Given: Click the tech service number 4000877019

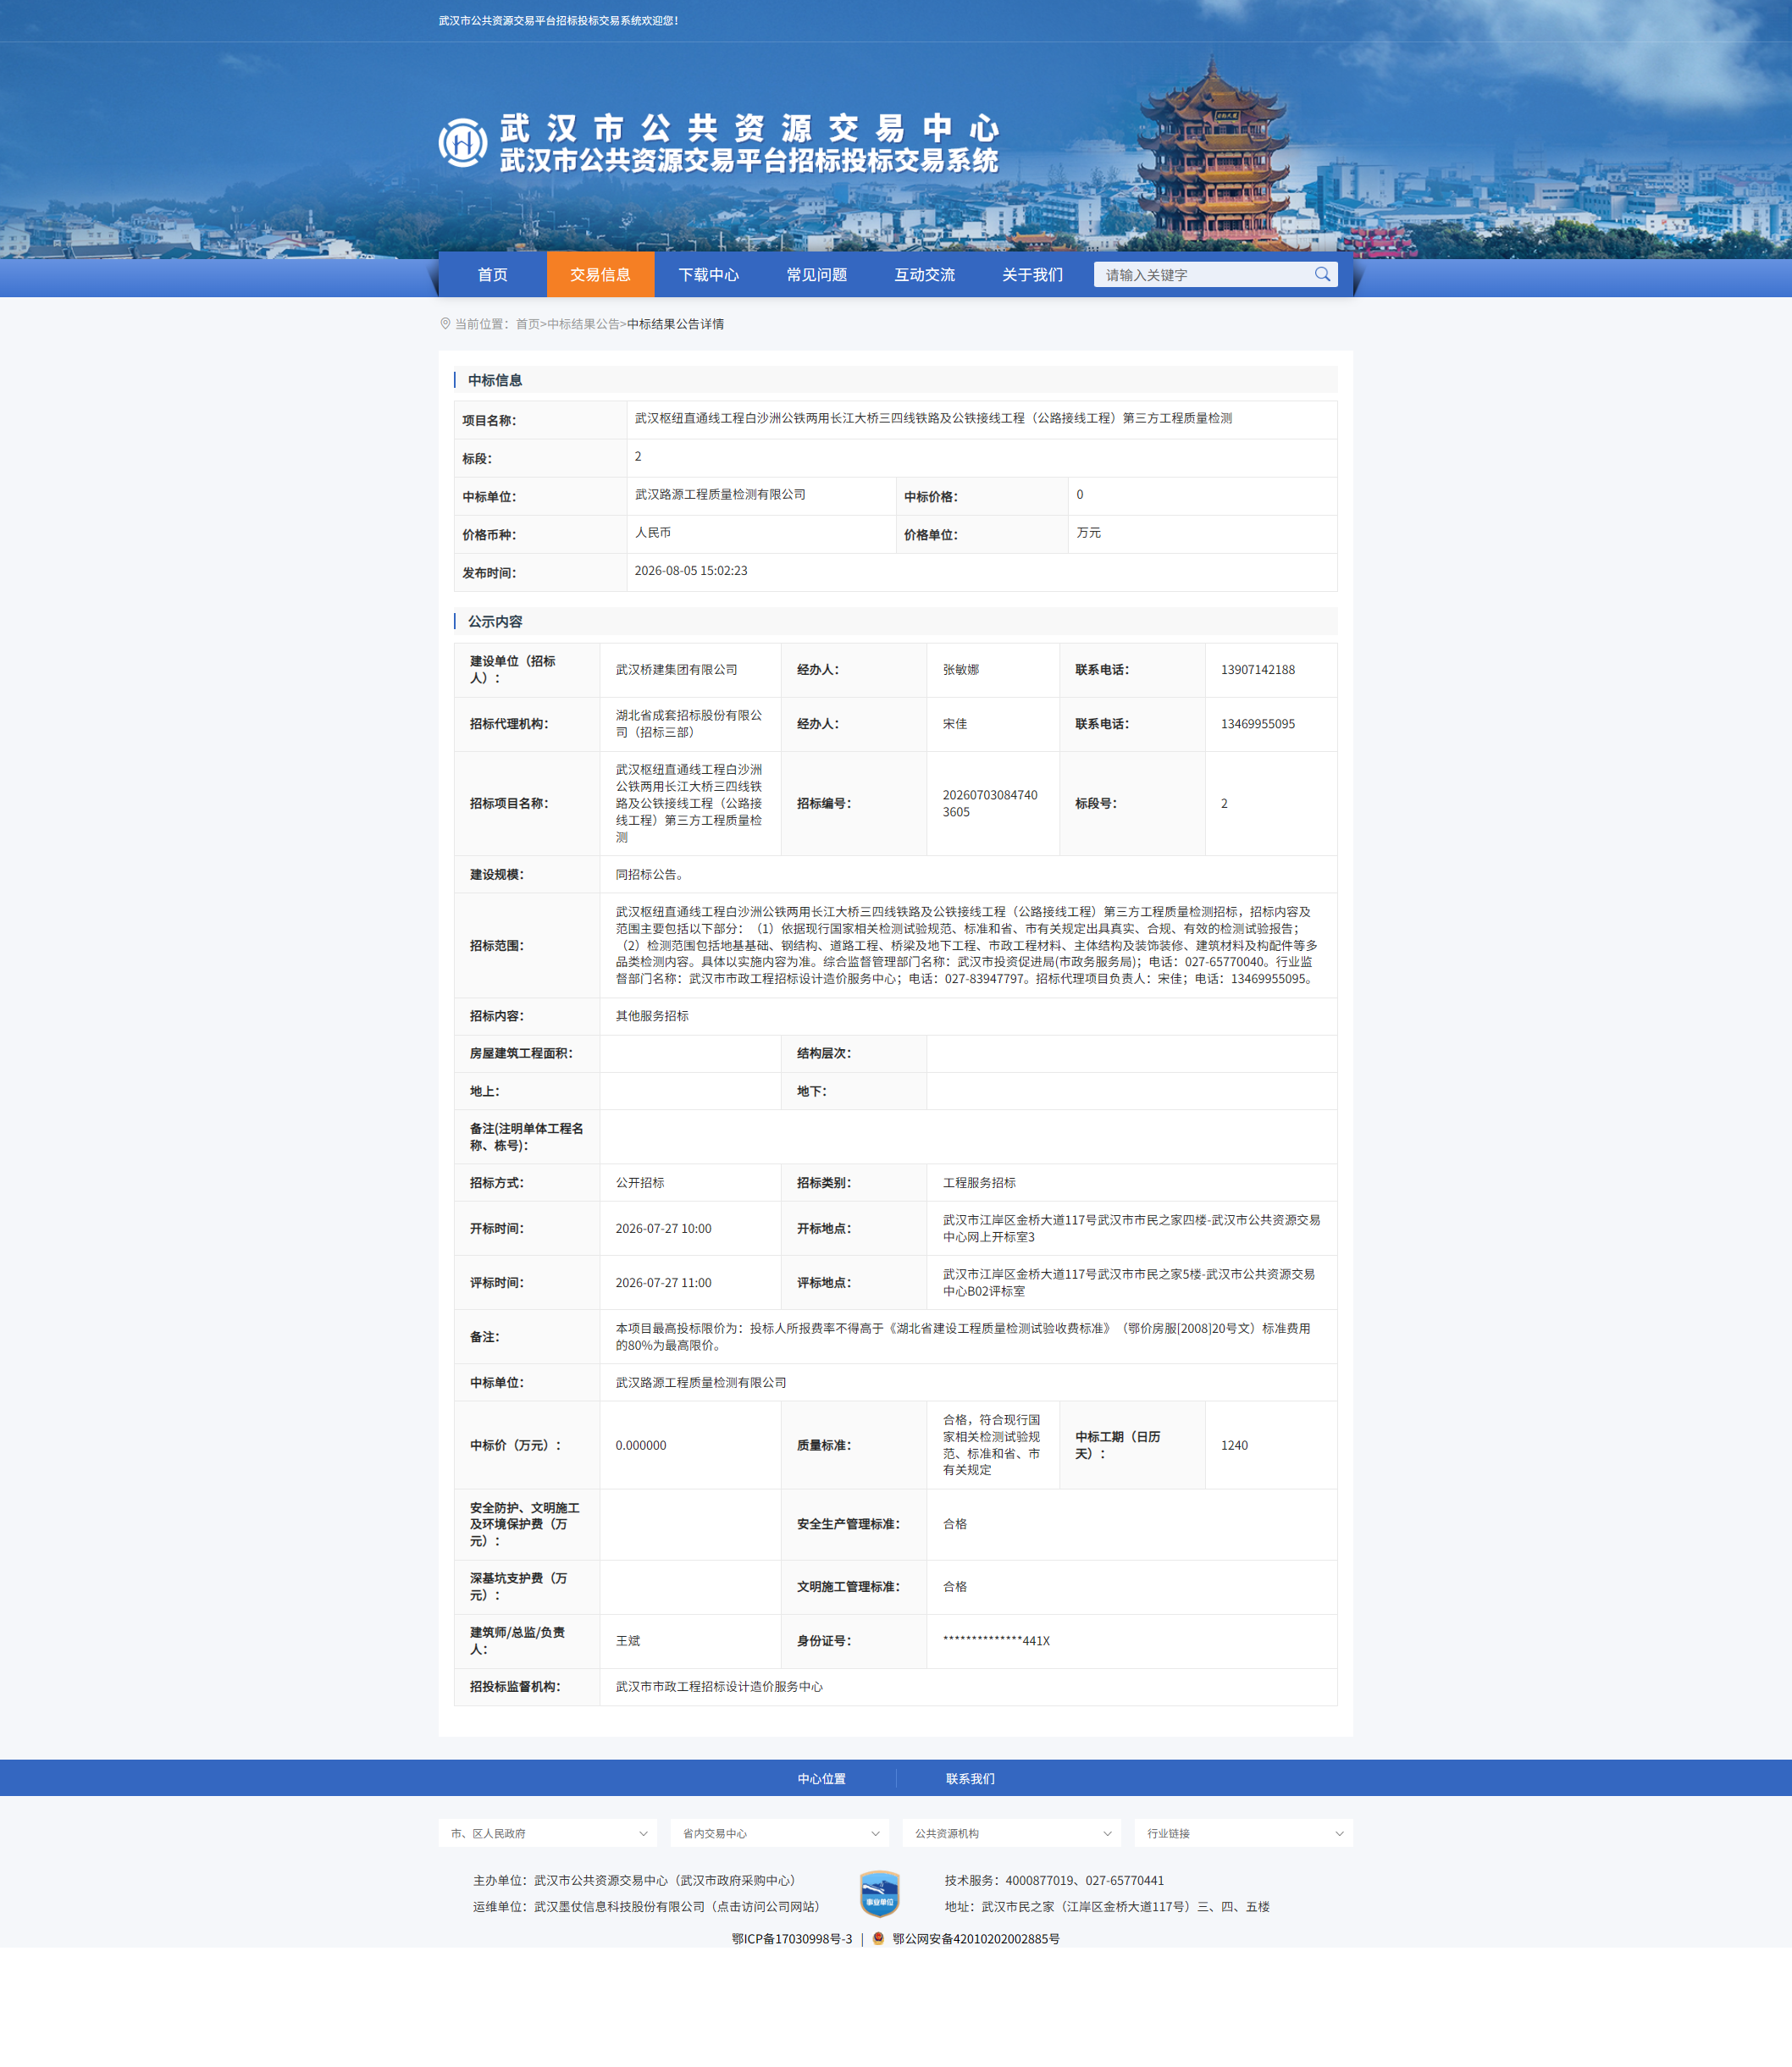Looking at the screenshot, I should (1039, 1880).
